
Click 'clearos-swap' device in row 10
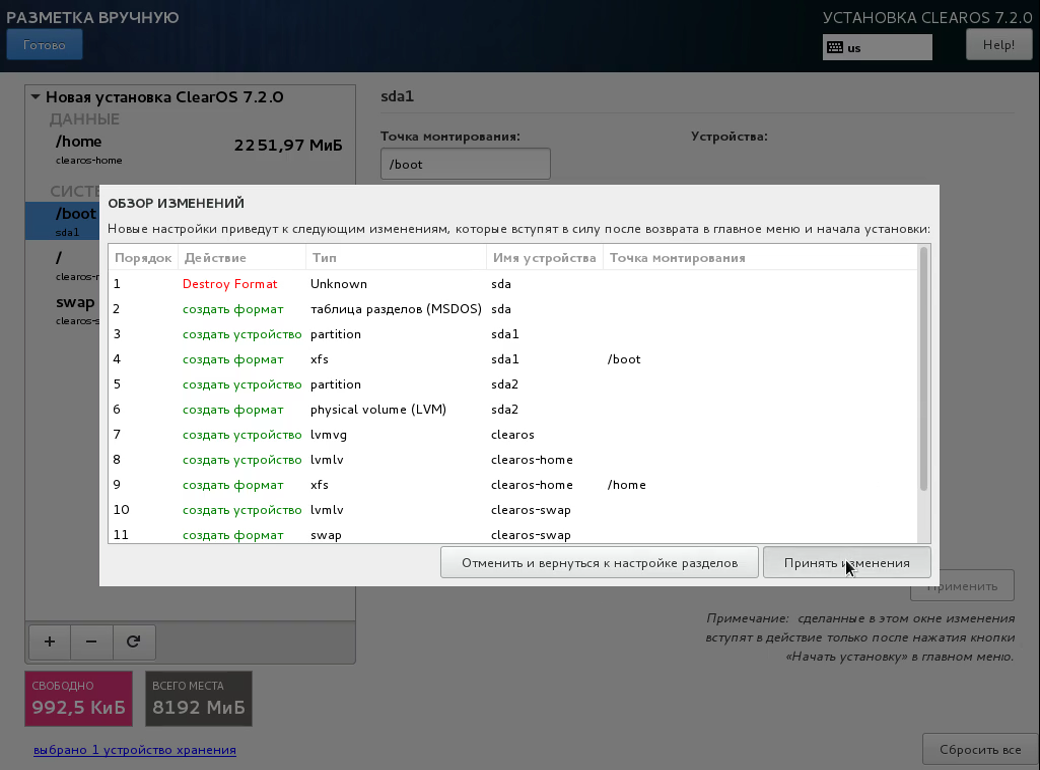pos(531,510)
